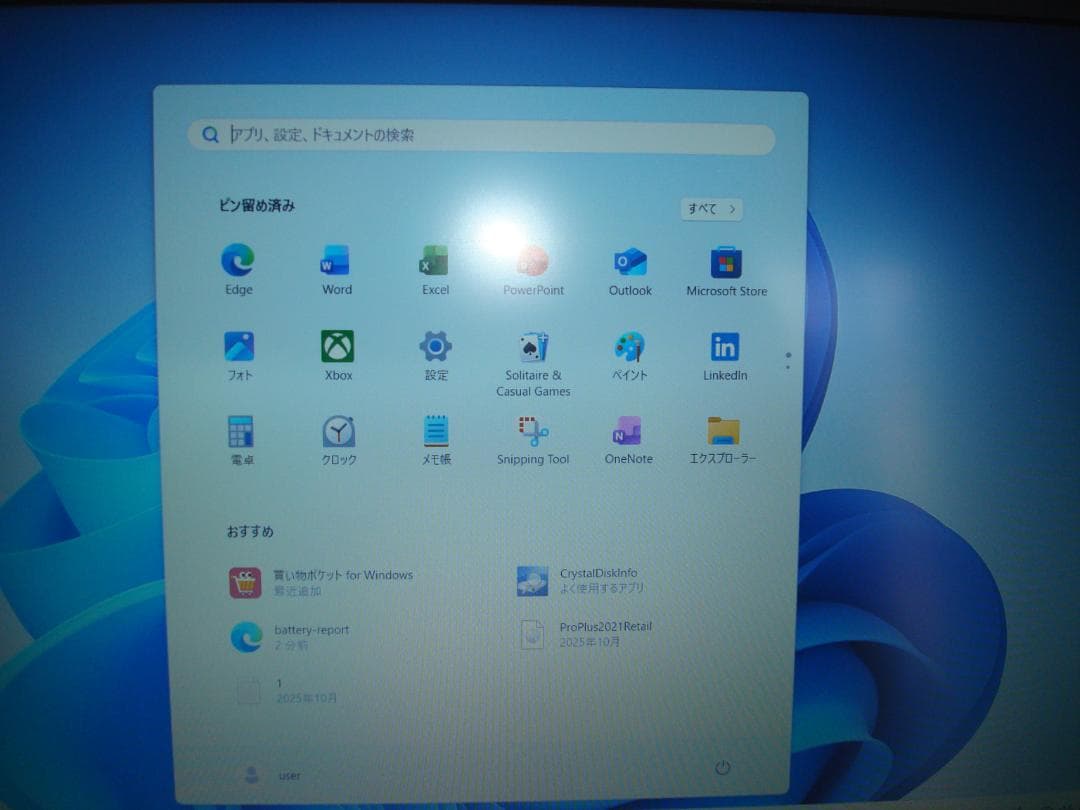Screen dimensions: 1080x810
Task: Launch PowerPoint from the pinned grid
Action: (x=533, y=270)
